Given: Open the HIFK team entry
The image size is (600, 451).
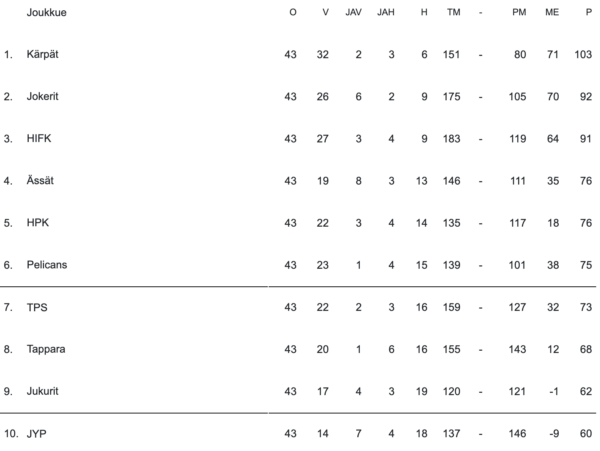Looking at the screenshot, I should point(38,139).
